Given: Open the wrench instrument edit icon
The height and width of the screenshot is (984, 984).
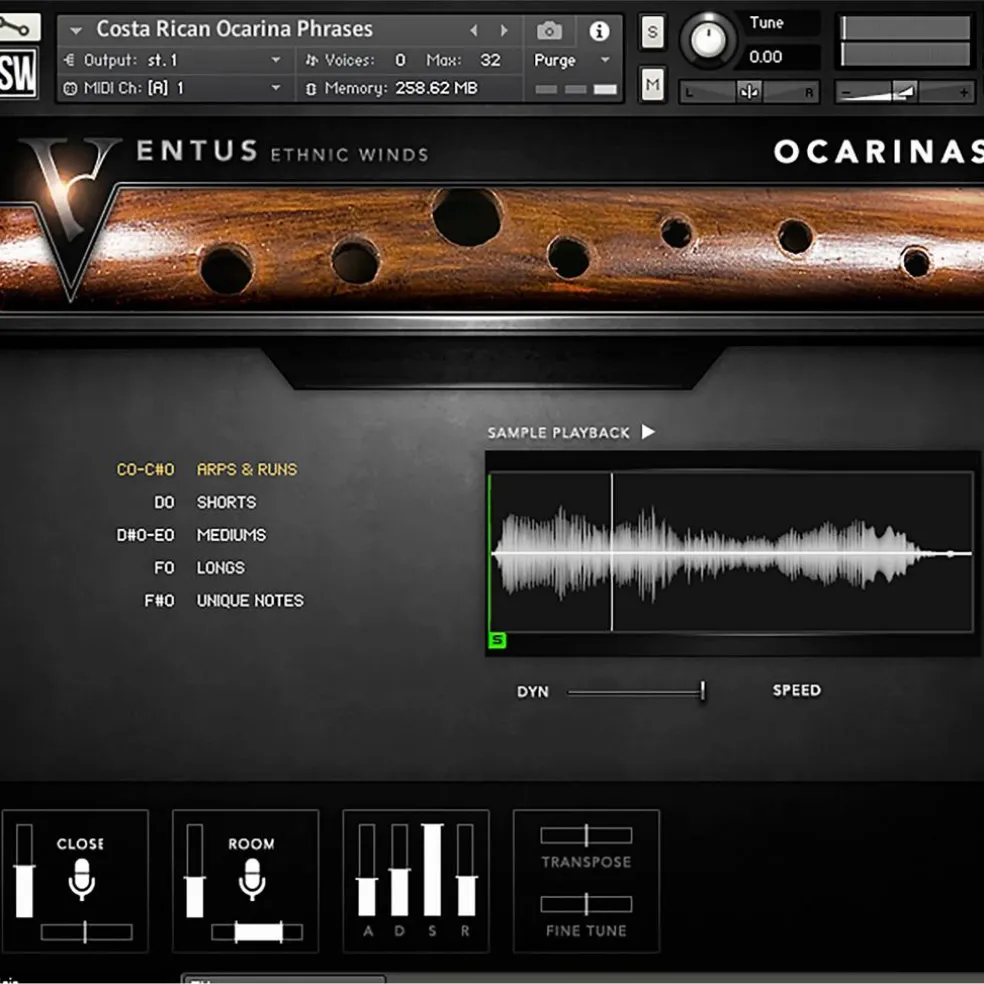Looking at the screenshot, I should point(19,28).
